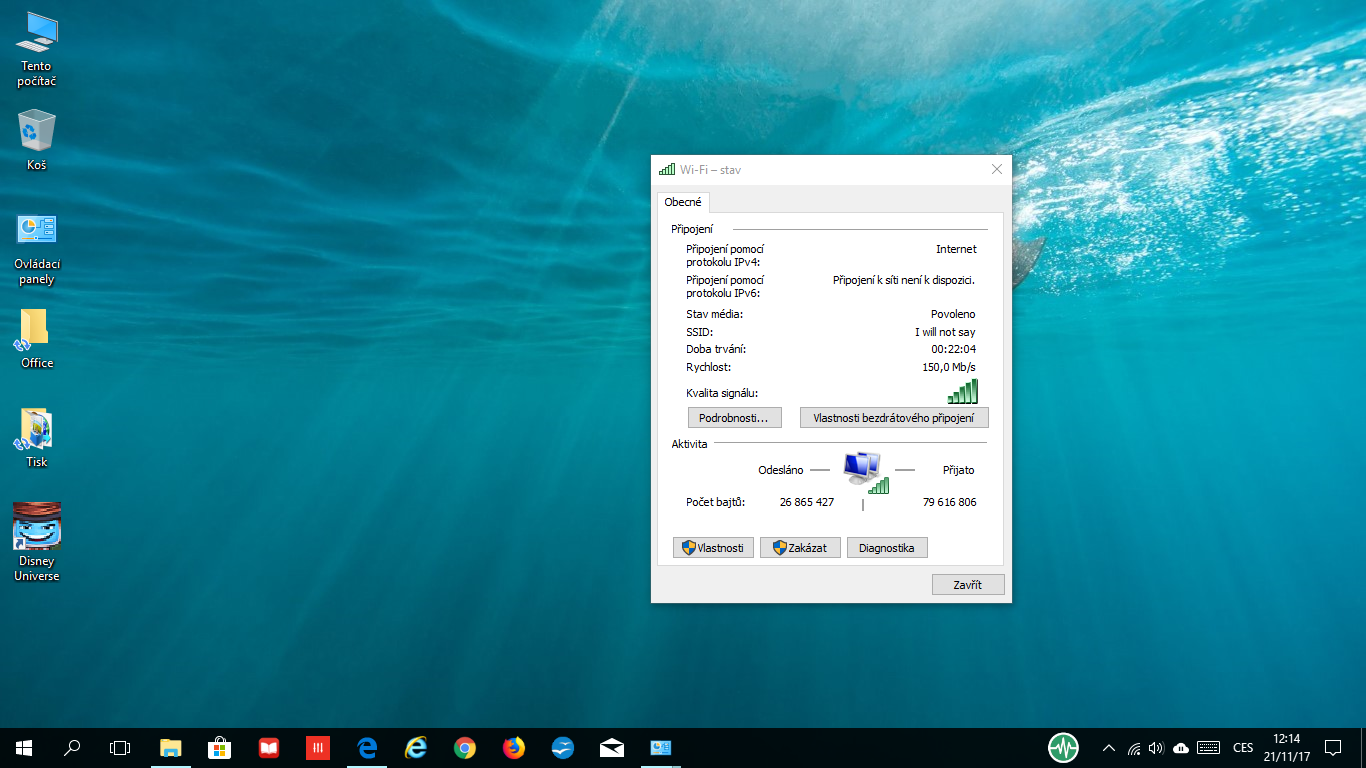The image size is (1366, 768).
Task: Open the Windows Start menu
Action: tap(24, 747)
